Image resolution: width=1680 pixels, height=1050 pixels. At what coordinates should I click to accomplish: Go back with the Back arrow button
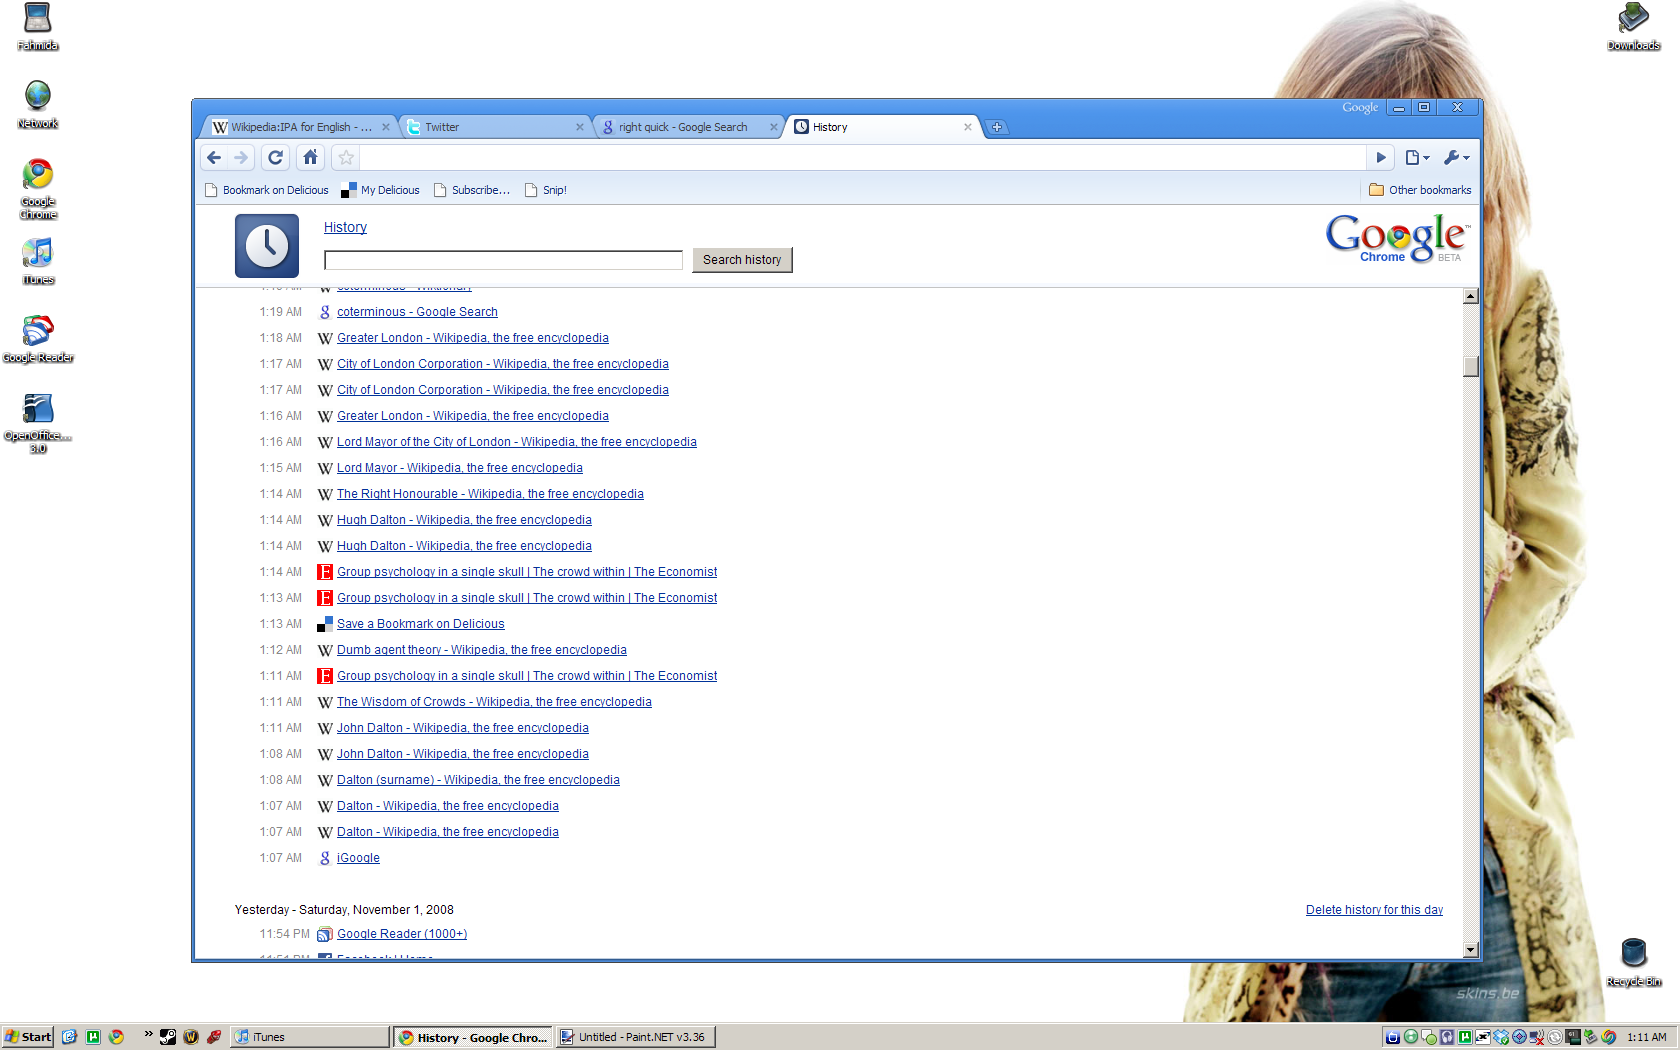click(214, 157)
